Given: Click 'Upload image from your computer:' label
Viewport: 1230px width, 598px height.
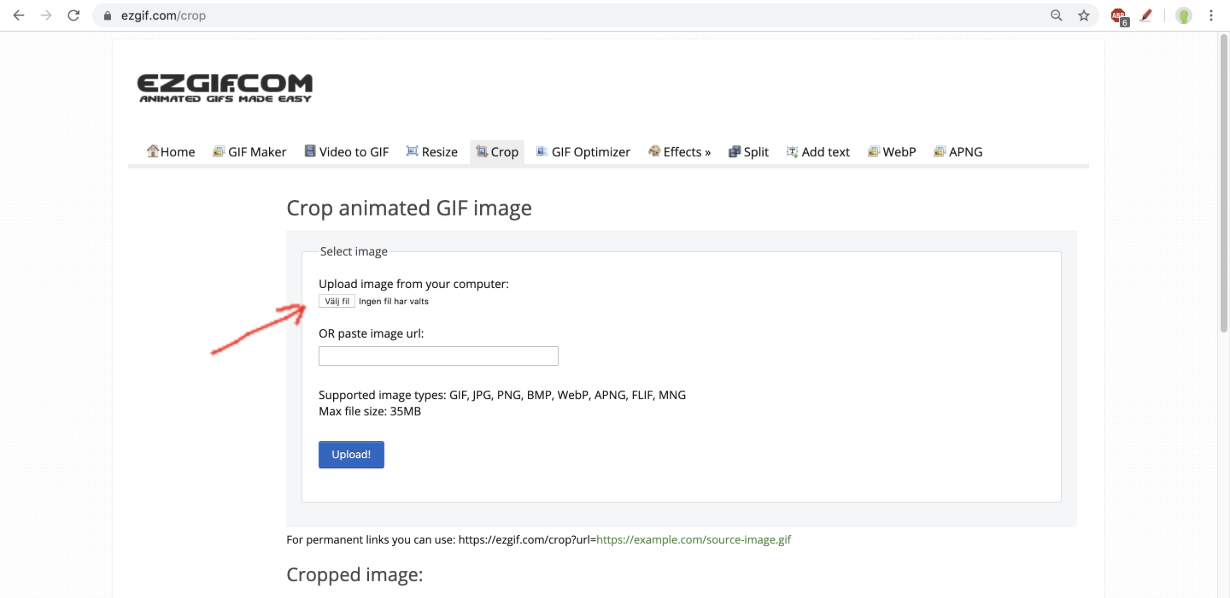Looking at the screenshot, I should (414, 284).
